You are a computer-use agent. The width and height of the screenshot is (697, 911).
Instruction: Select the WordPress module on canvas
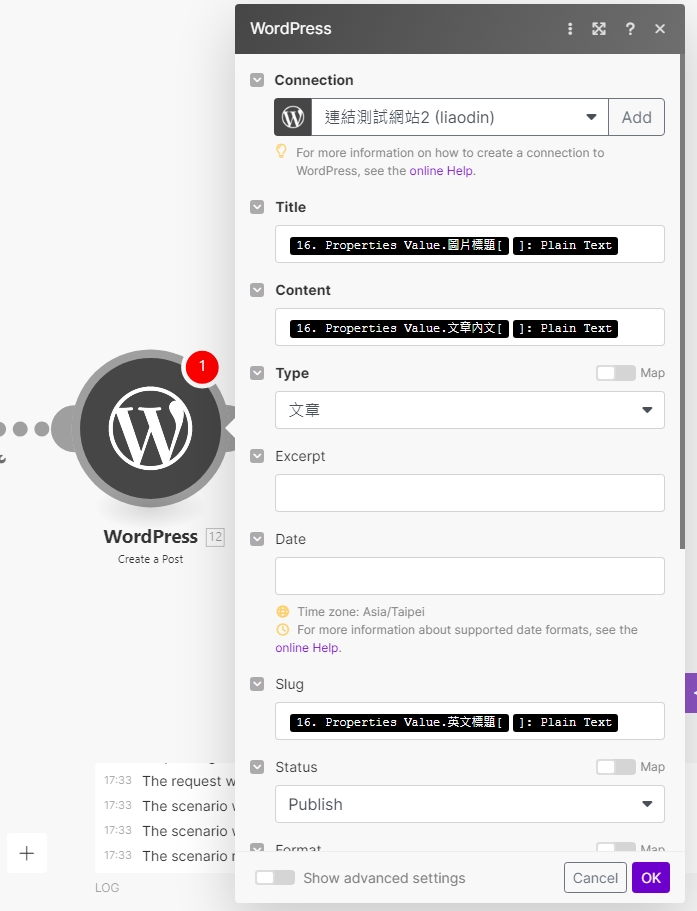click(x=150, y=428)
